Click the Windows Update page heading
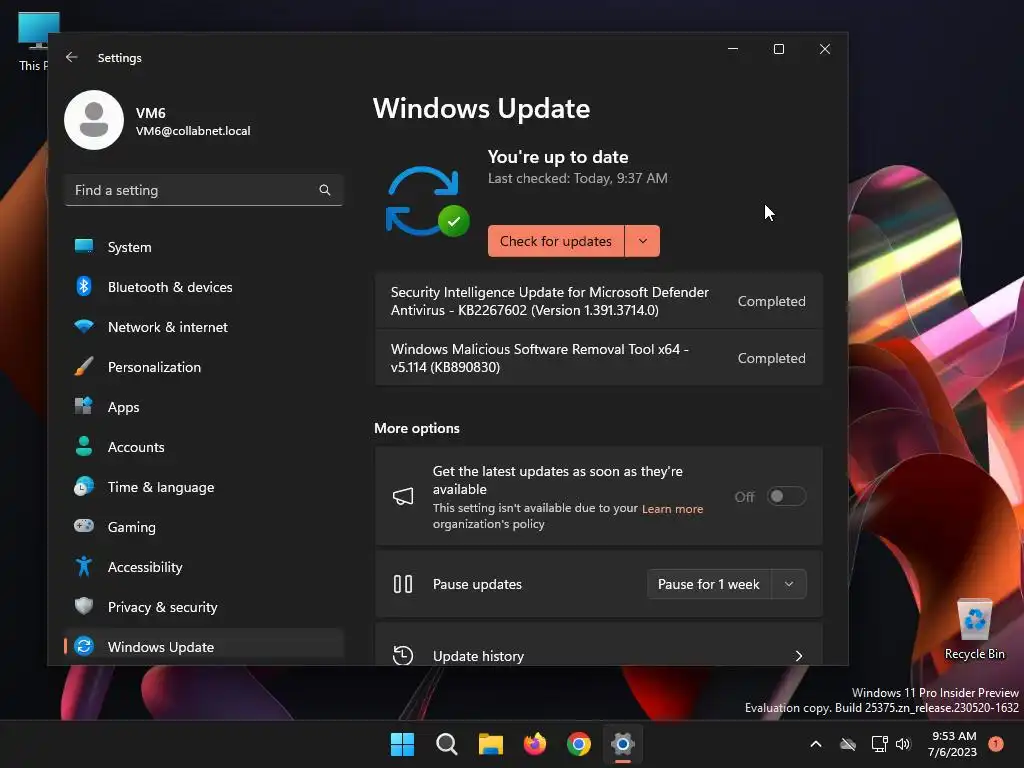Image resolution: width=1024 pixels, height=768 pixels. pyautogui.click(x=481, y=108)
